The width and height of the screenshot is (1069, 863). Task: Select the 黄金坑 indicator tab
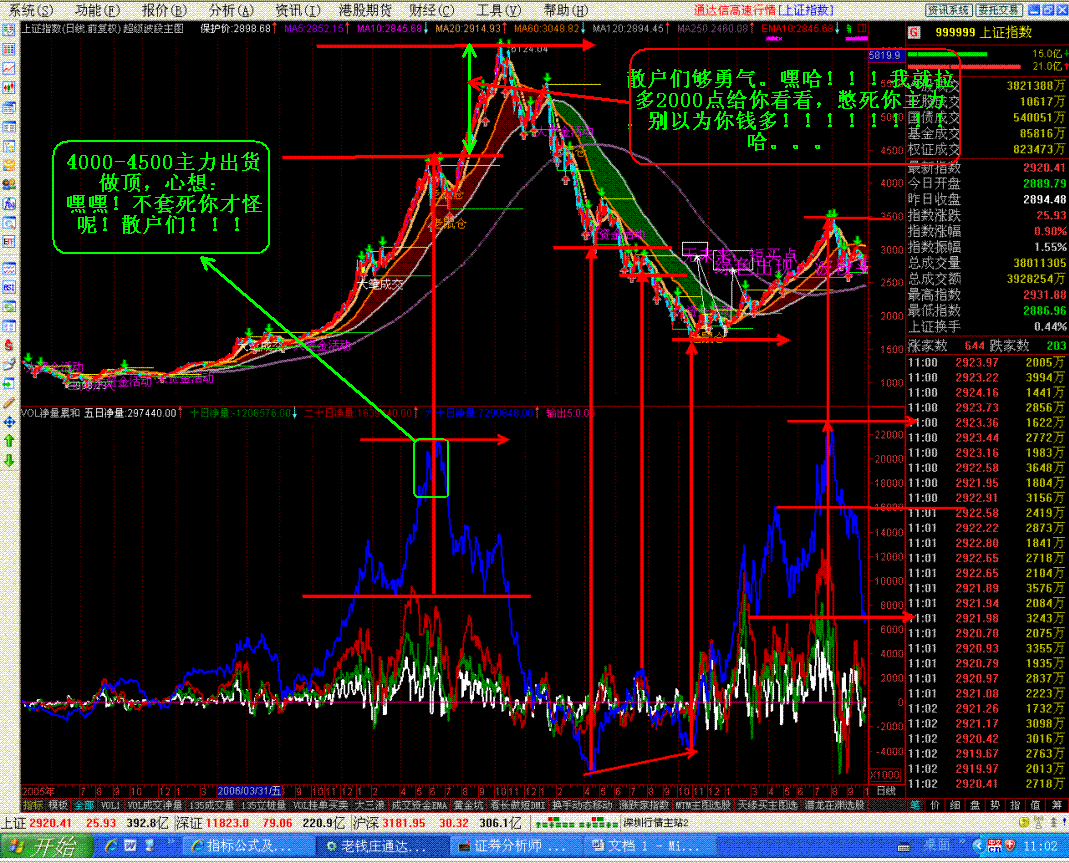468,805
